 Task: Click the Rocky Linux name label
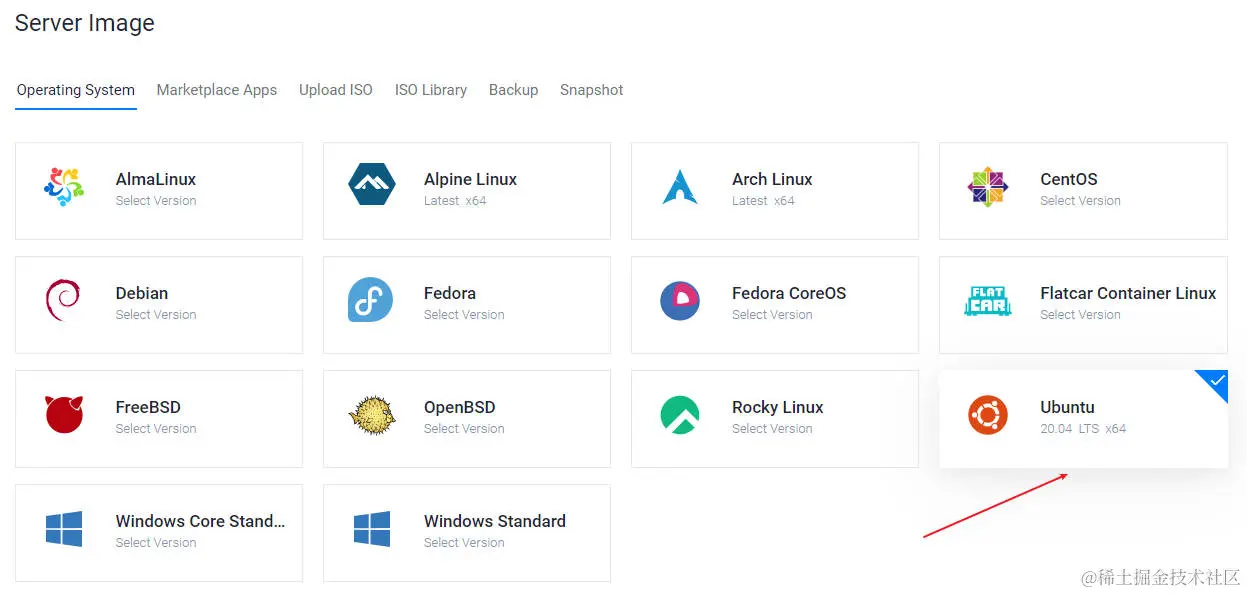(778, 408)
